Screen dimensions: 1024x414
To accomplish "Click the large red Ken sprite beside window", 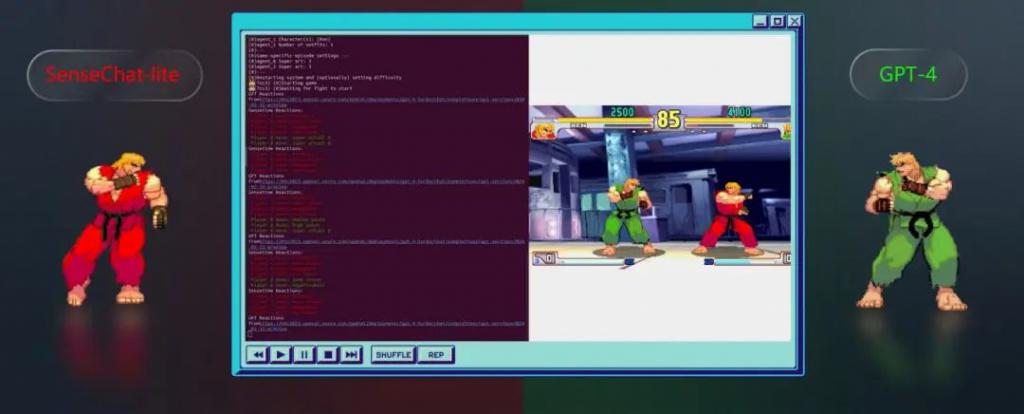I will click(x=115, y=229).
